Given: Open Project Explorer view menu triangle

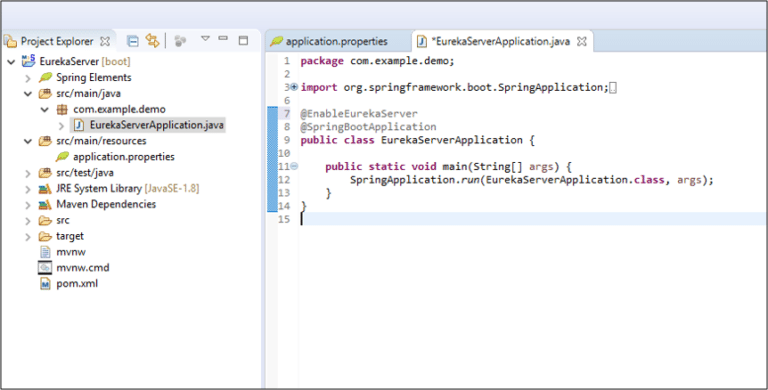Looking at the screenshot, I should 205,38.
